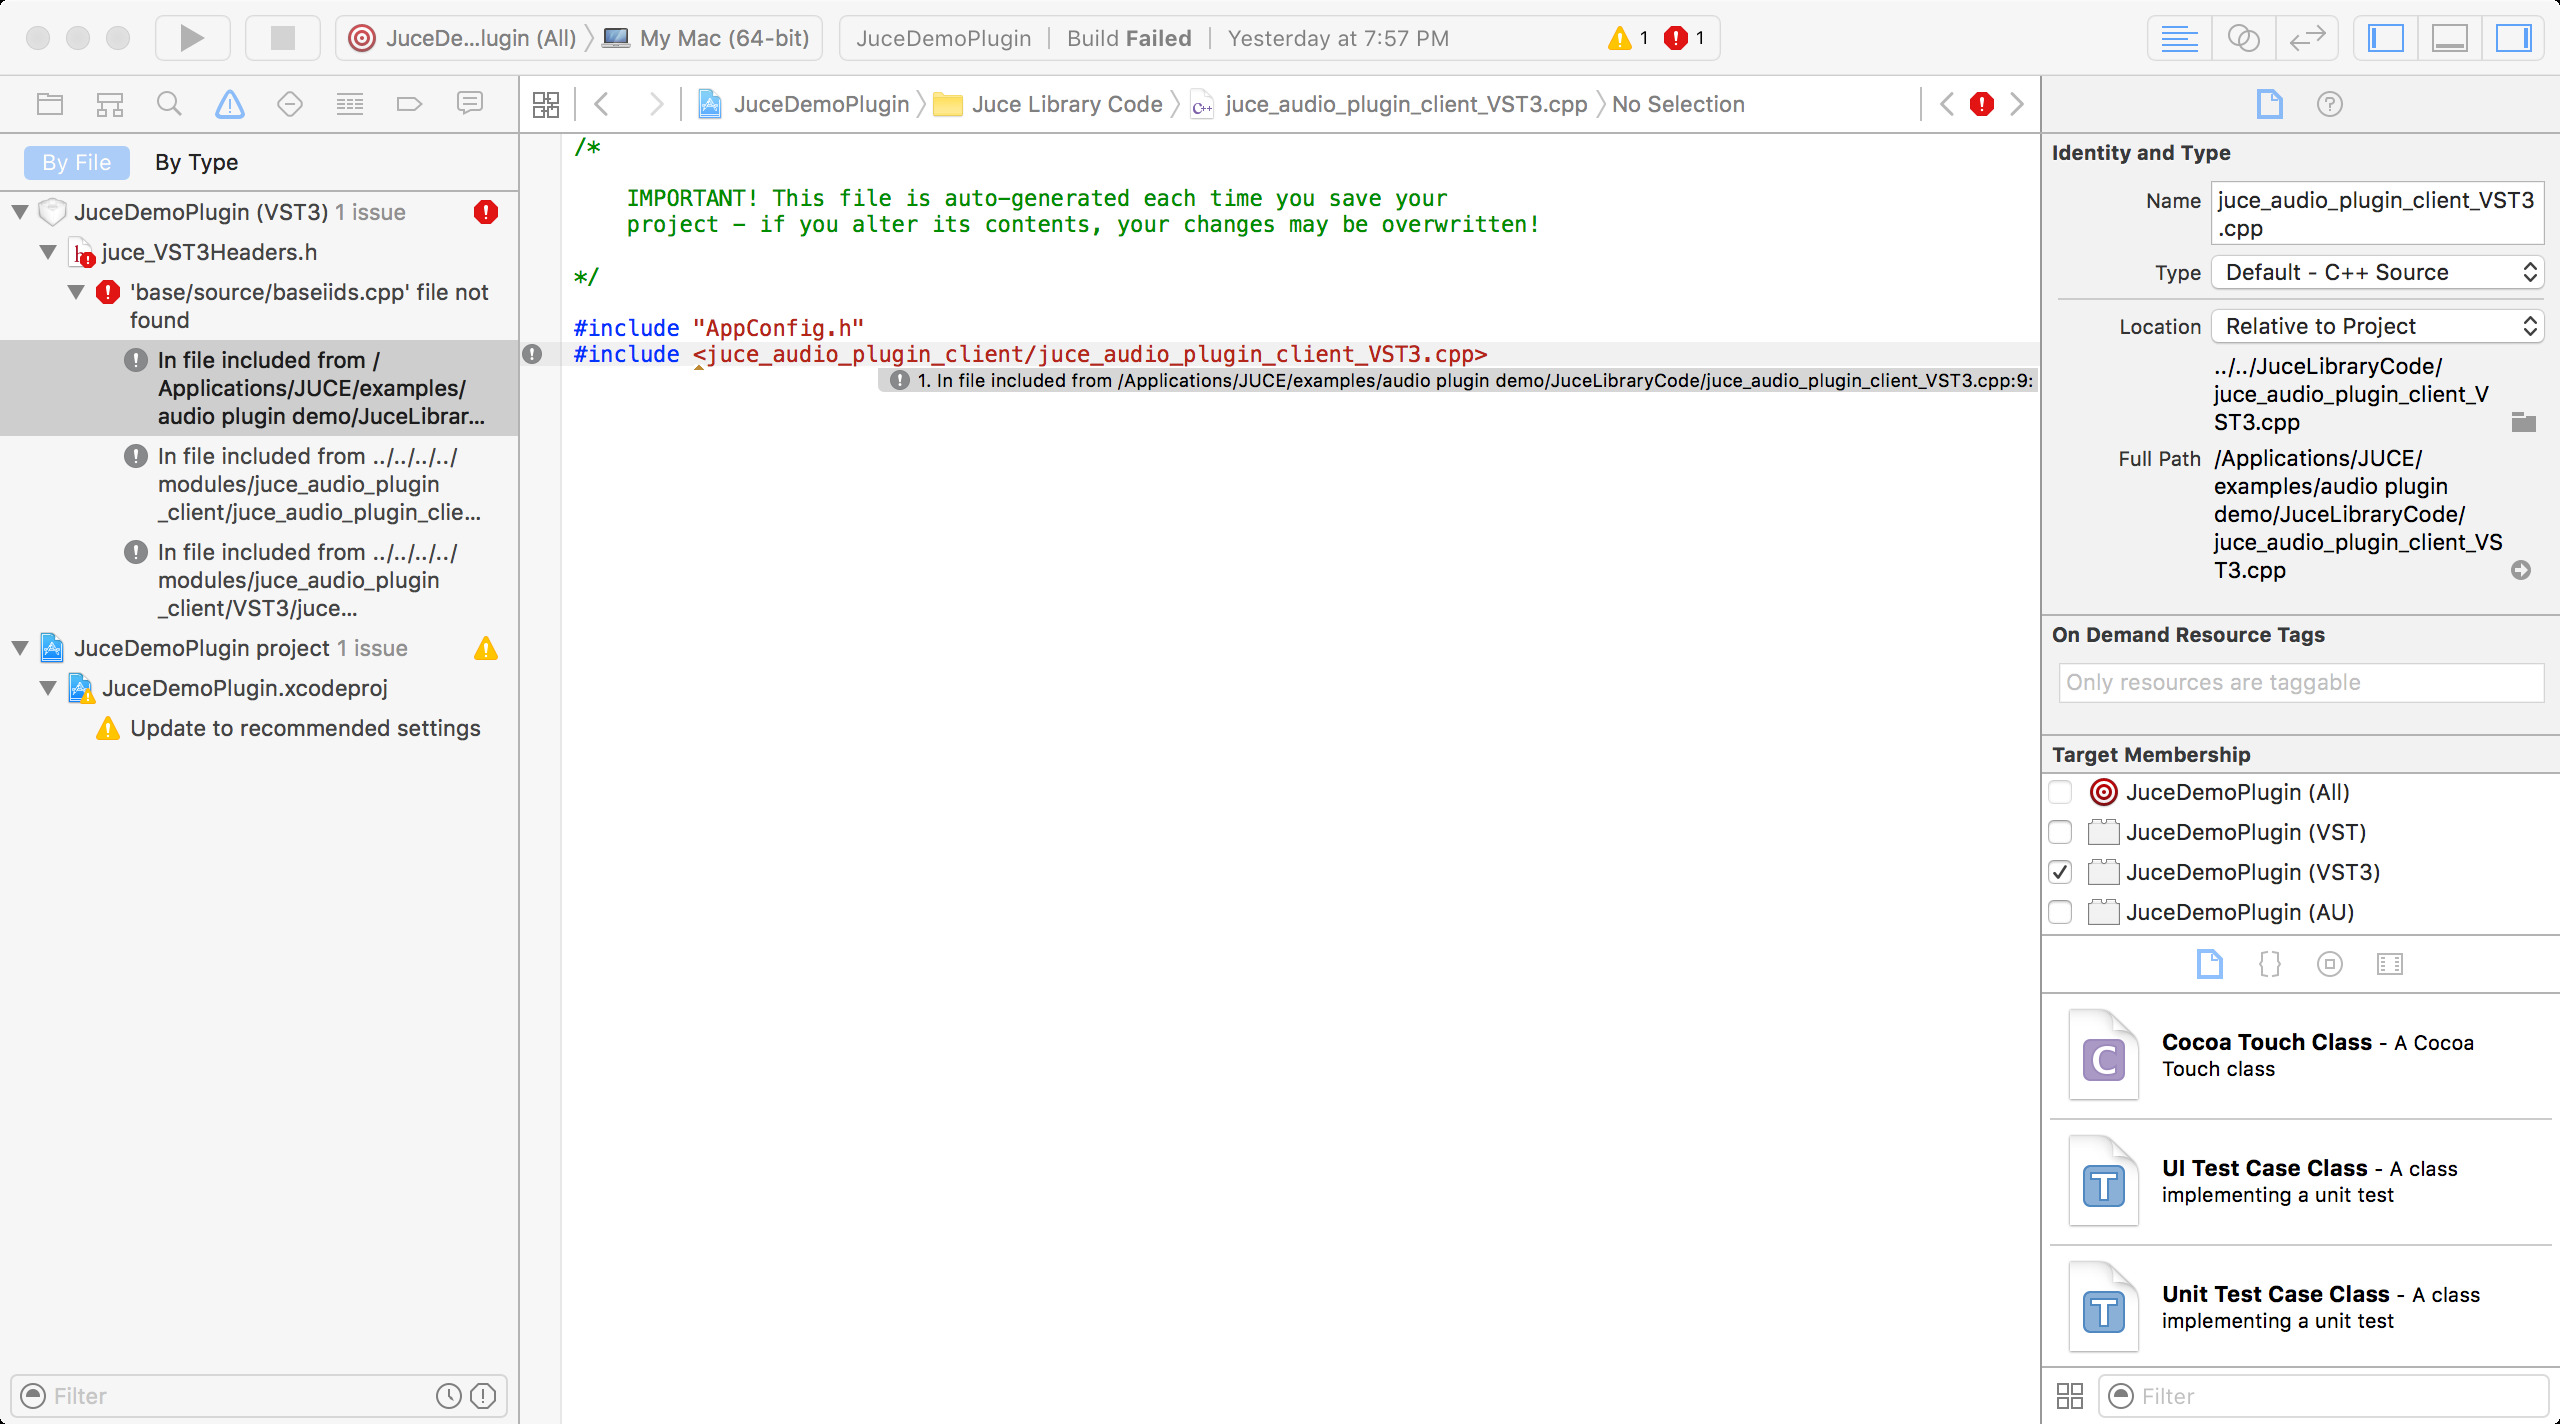Open the Issue navigator warning triangle icon
Image resolution: width=2560 pixels, height=1424 pixels.
click(x=229, y=104)
